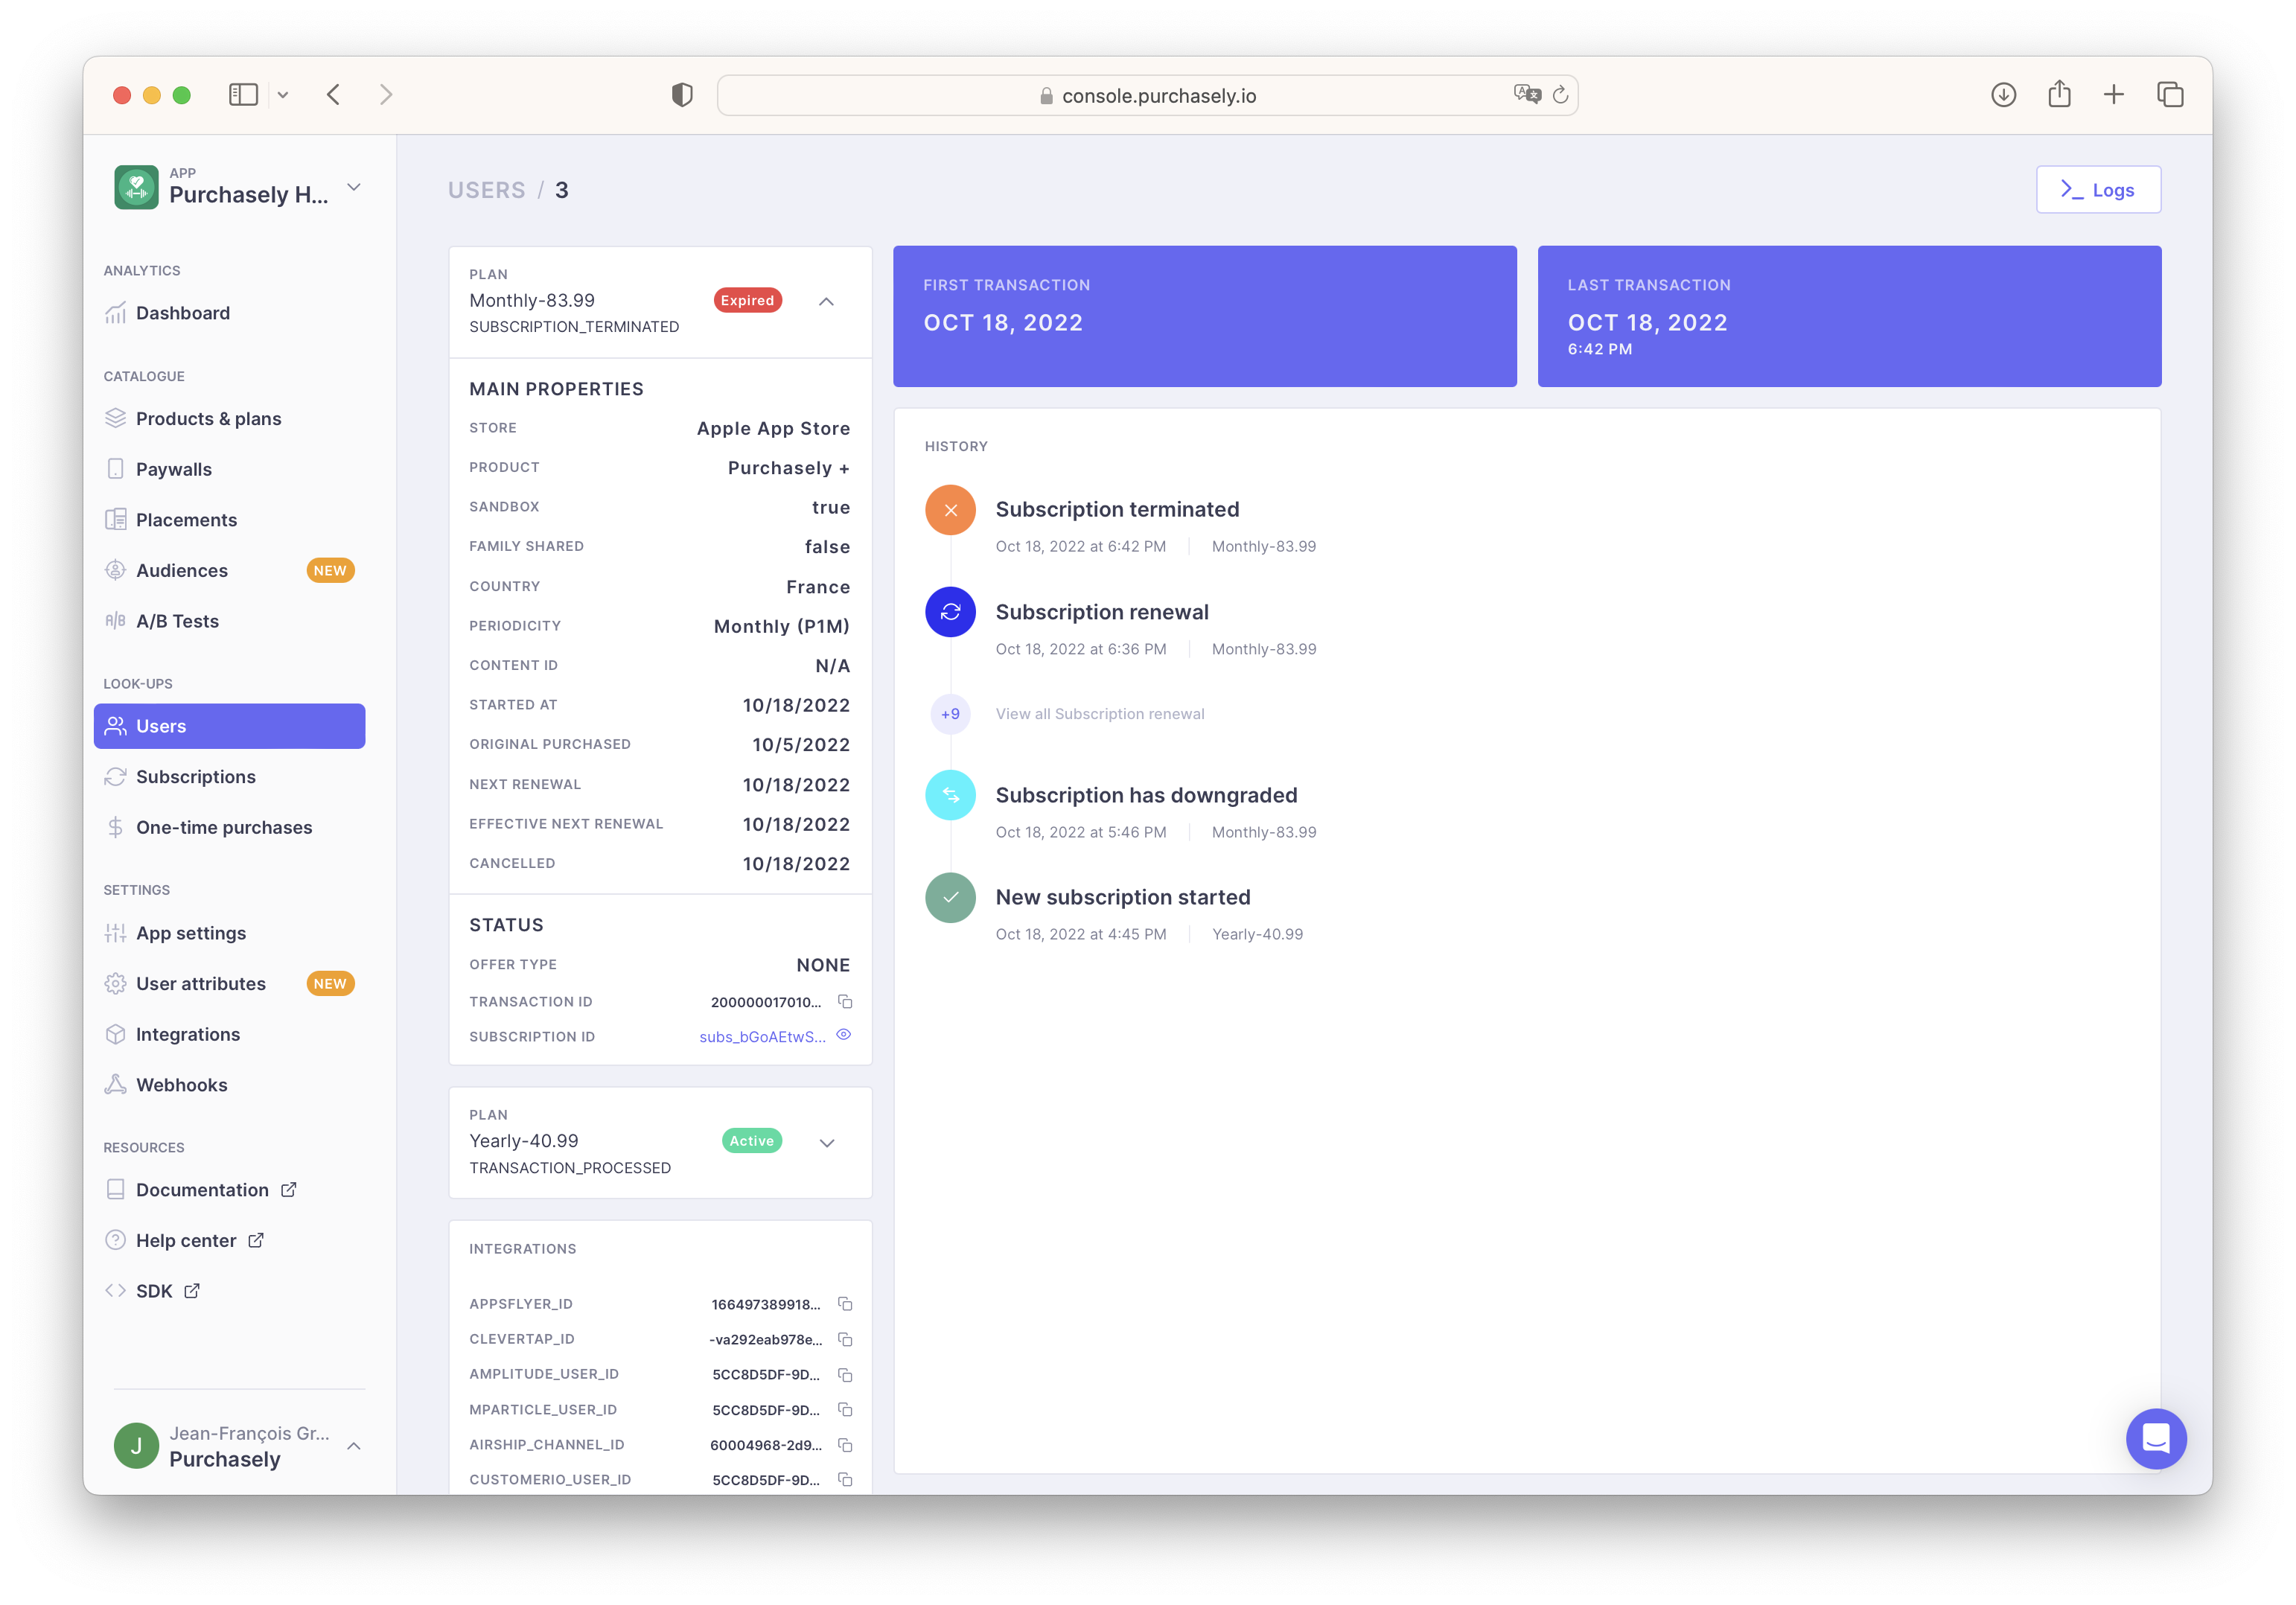
Task: Select the Webhooks icon under Settings
Action: tap(116, 1084)
